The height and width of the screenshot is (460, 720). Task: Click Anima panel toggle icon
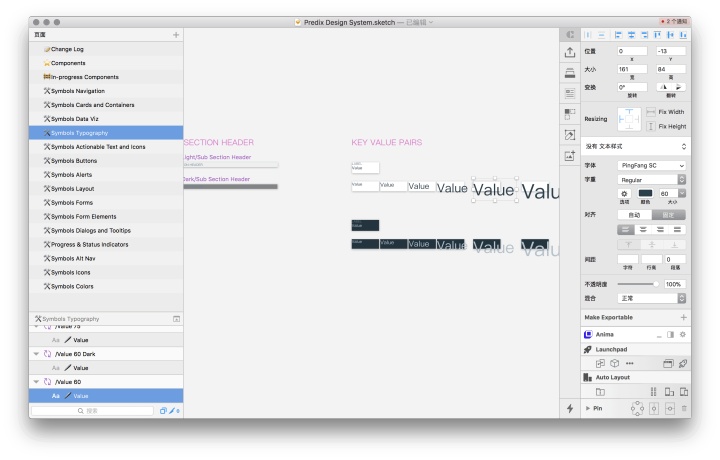(670, 335)
